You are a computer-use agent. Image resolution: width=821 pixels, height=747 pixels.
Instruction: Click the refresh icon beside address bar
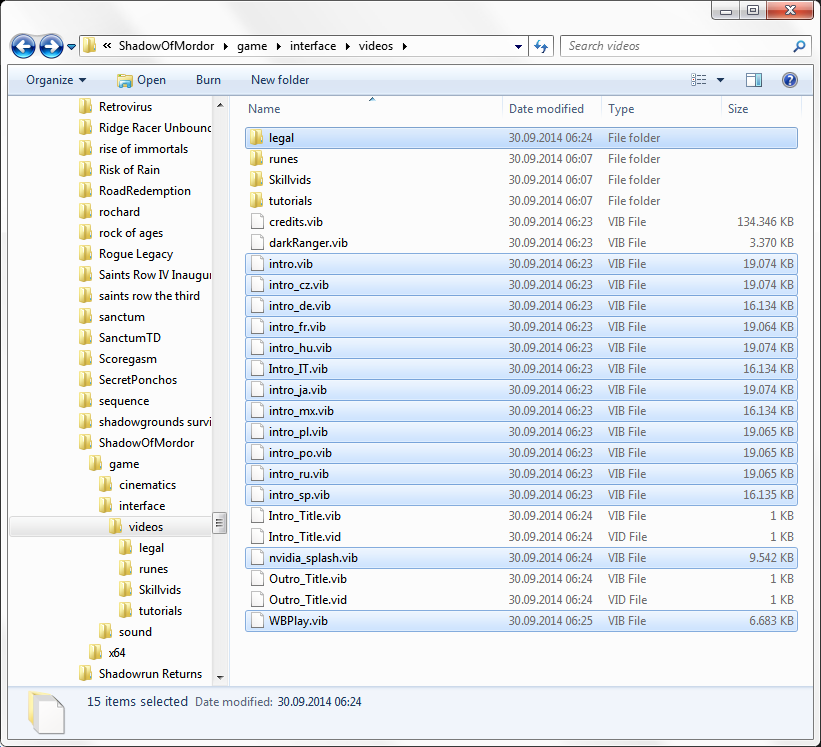(x=541, y=47)
